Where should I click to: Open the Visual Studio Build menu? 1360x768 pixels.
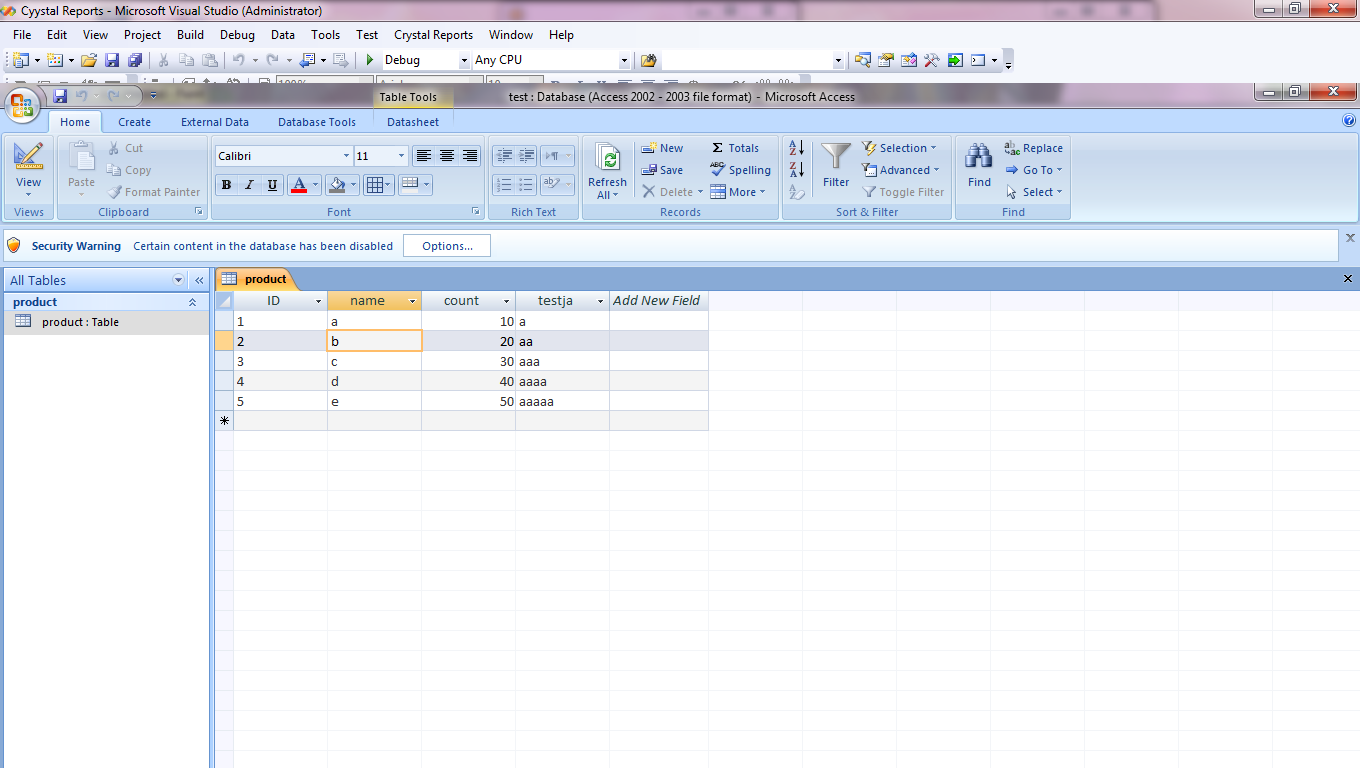coord(190,35)
